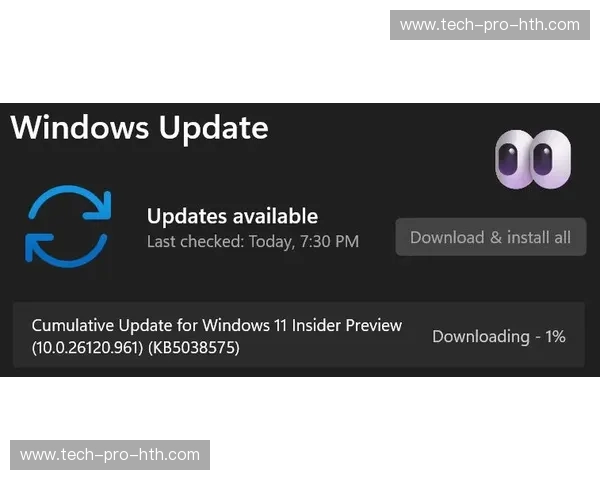The height and width of the screenshot is (480, 600).
Task: Select the Windows Update page heading
Action: pos(140,127)
